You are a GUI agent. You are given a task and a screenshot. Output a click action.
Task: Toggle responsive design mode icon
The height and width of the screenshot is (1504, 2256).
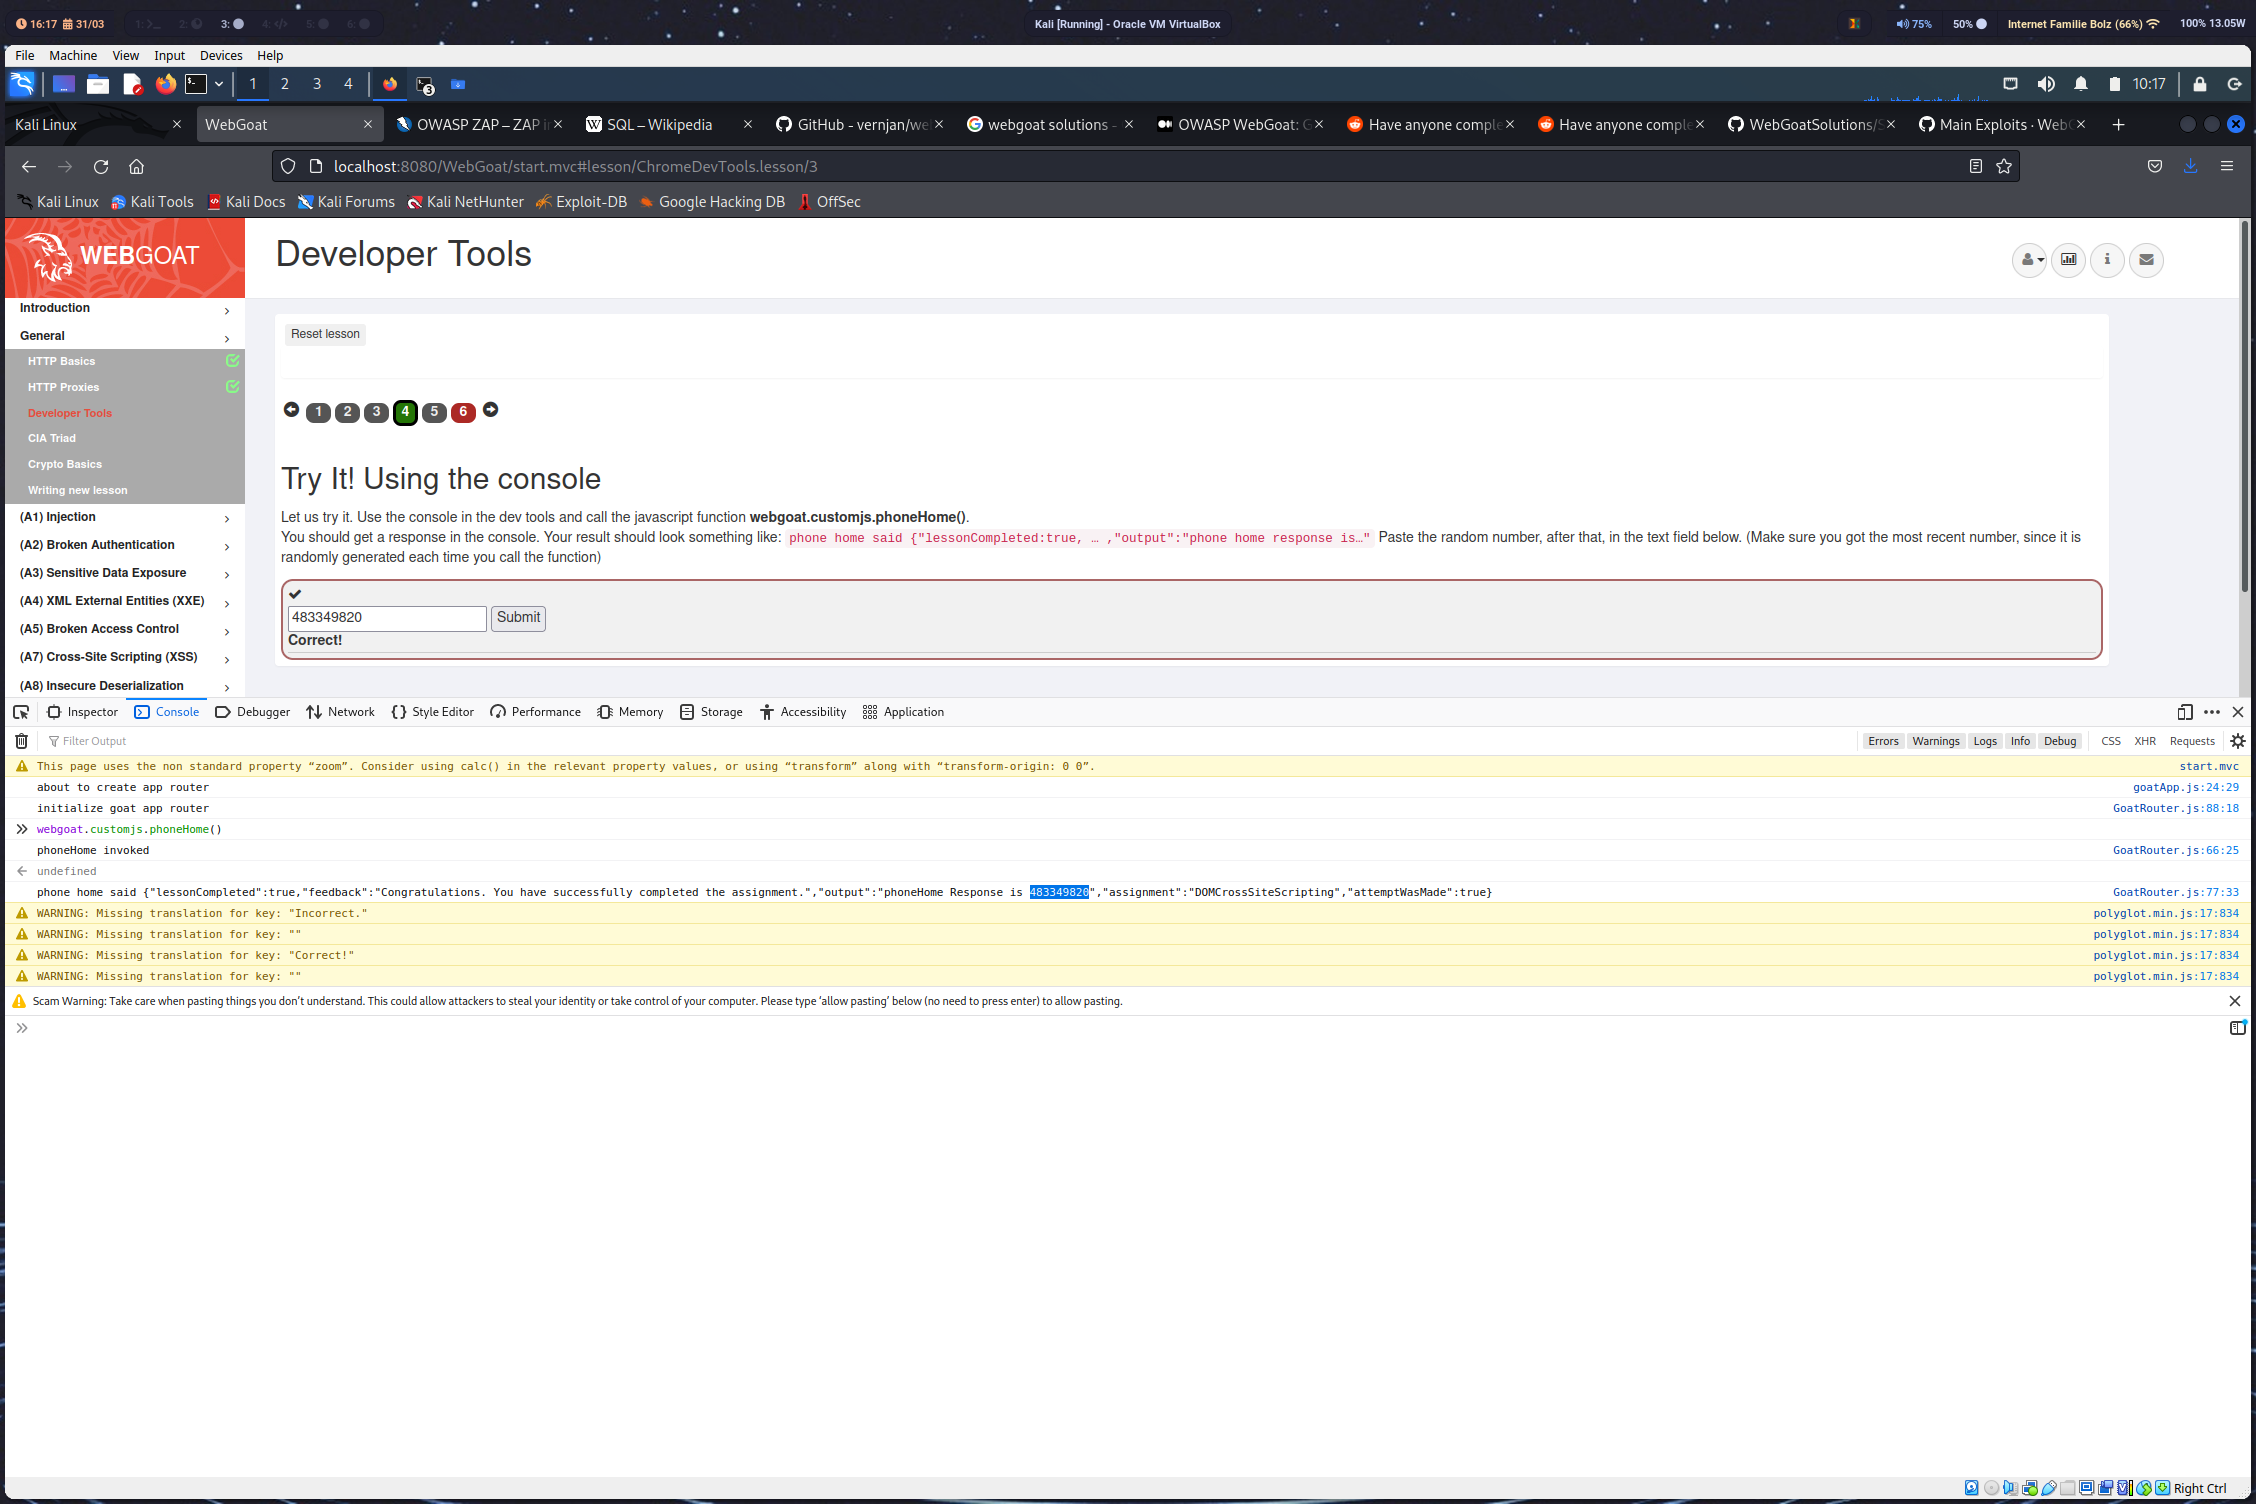point(2185,712)
